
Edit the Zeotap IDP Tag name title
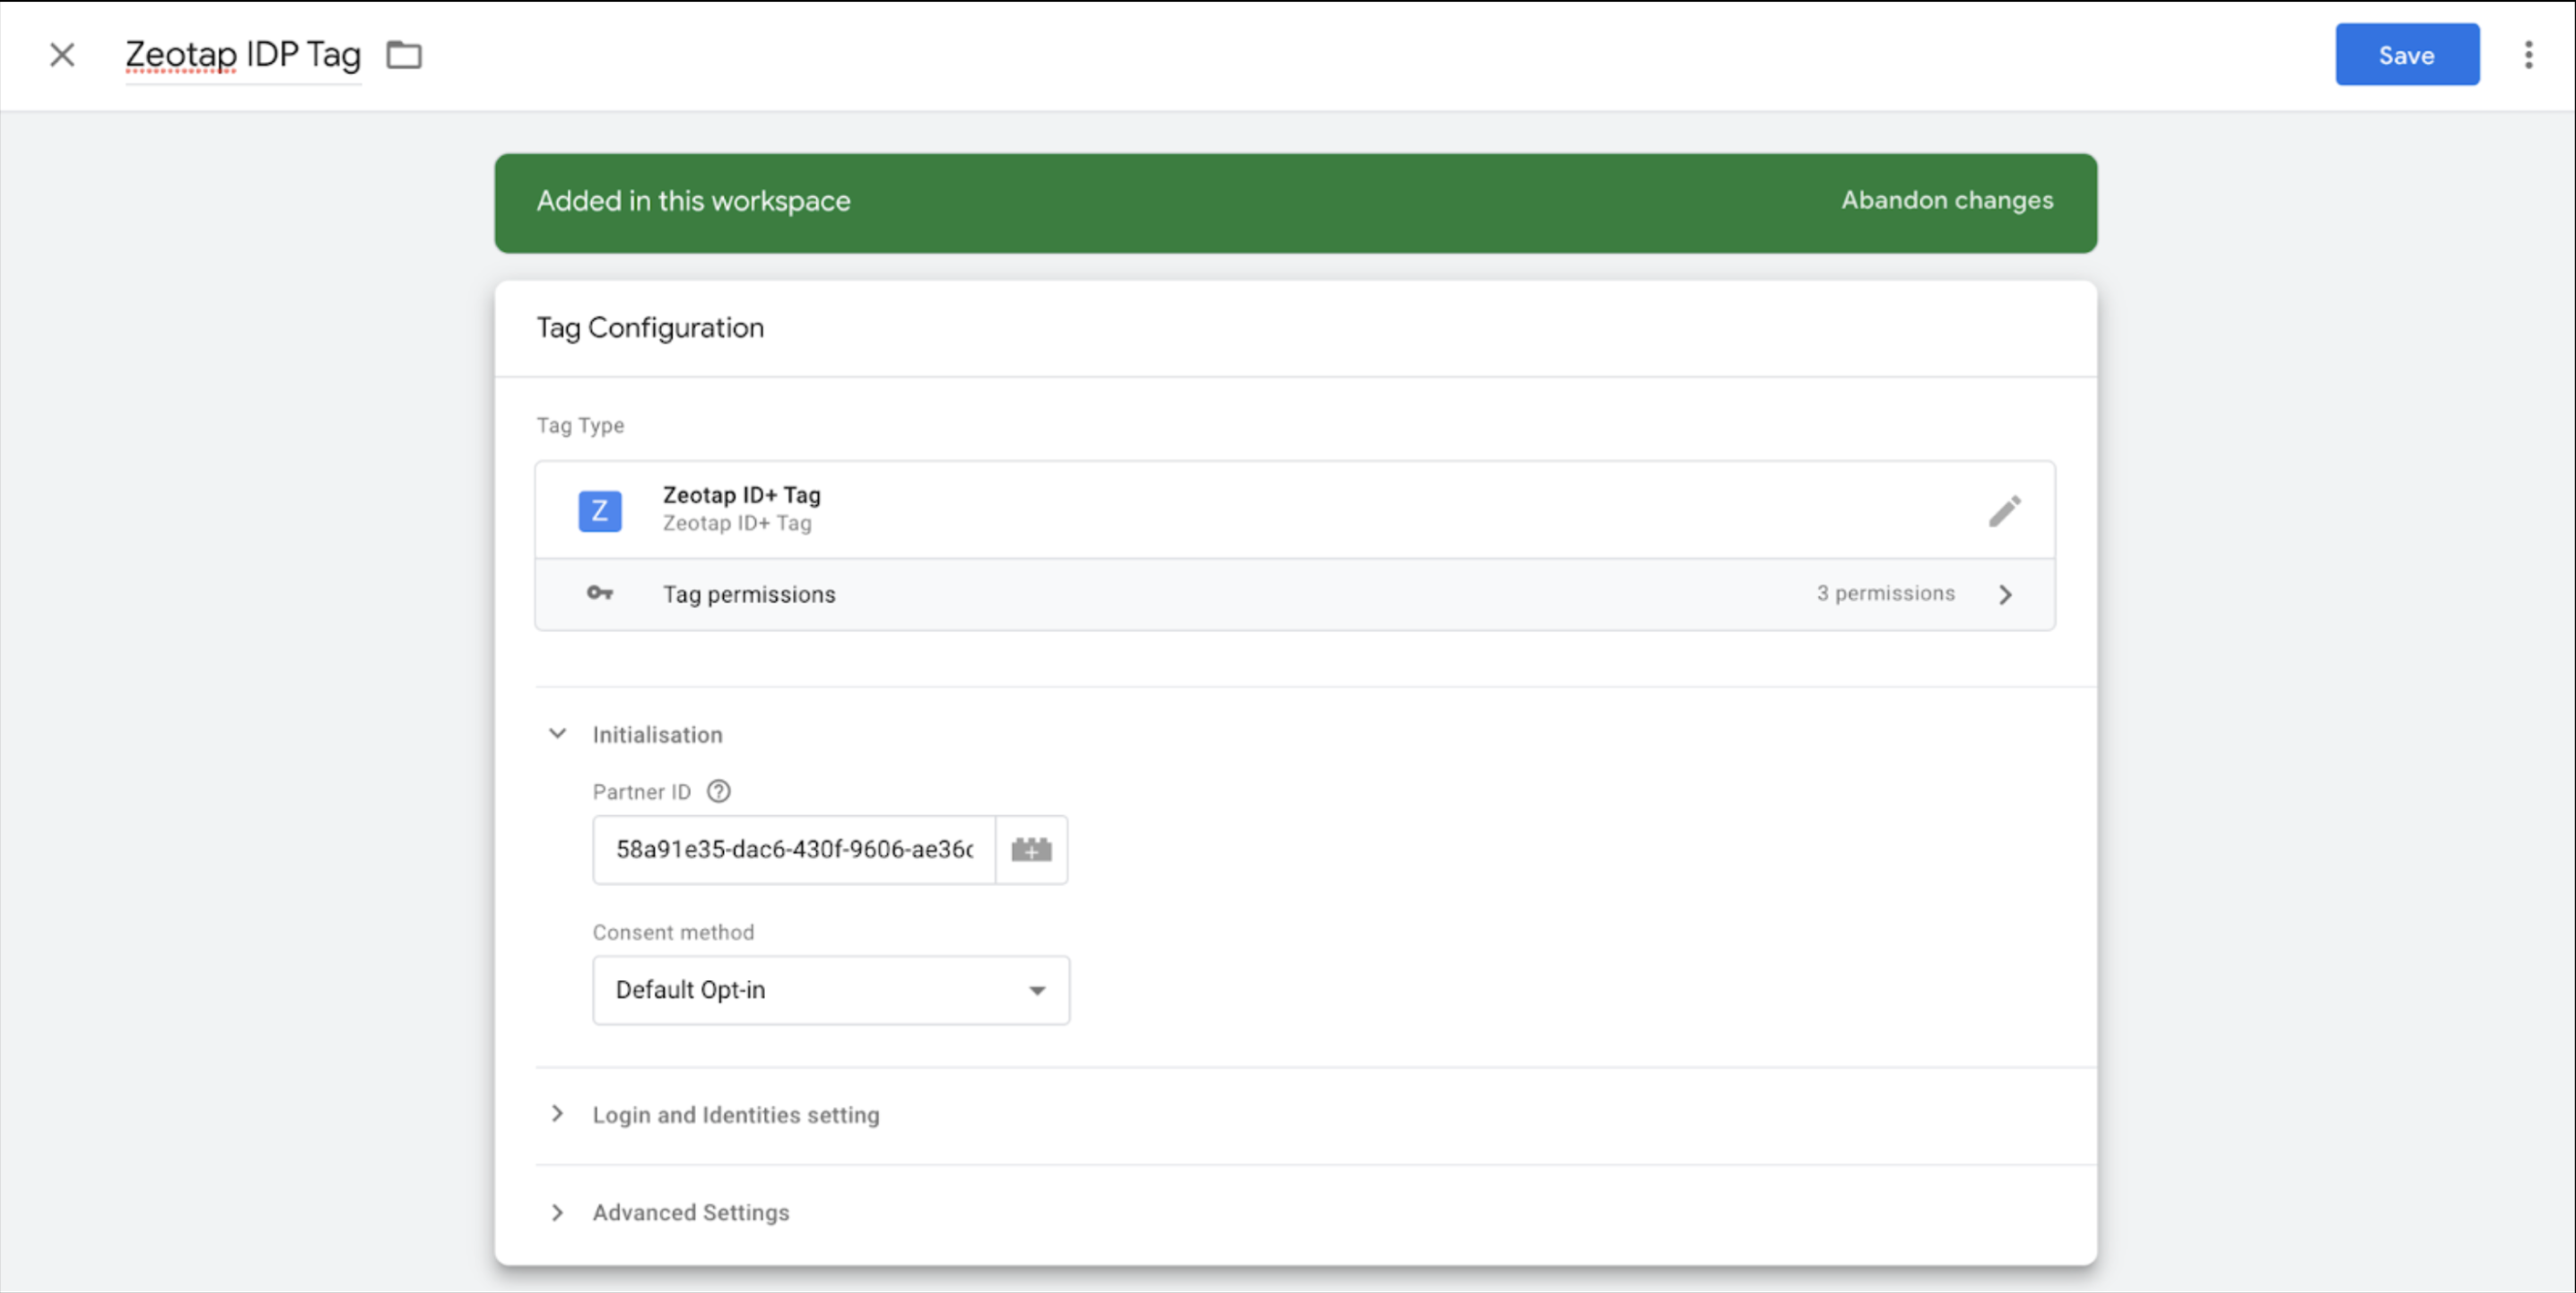[x=242, y=55]
